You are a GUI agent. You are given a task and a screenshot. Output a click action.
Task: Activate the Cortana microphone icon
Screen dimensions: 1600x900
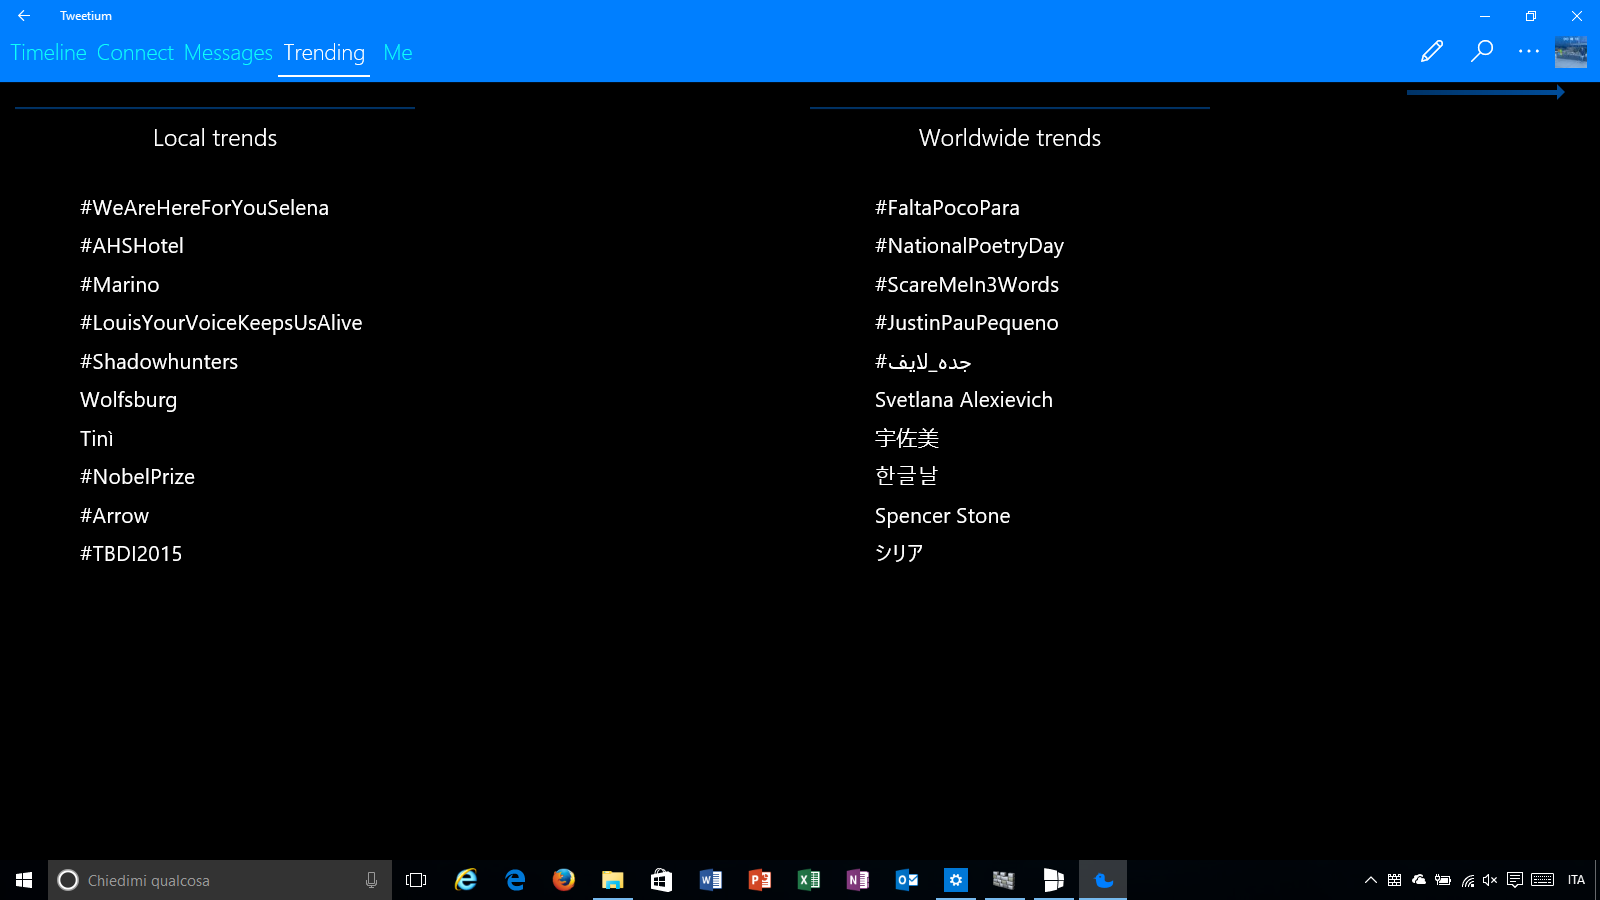371,880
